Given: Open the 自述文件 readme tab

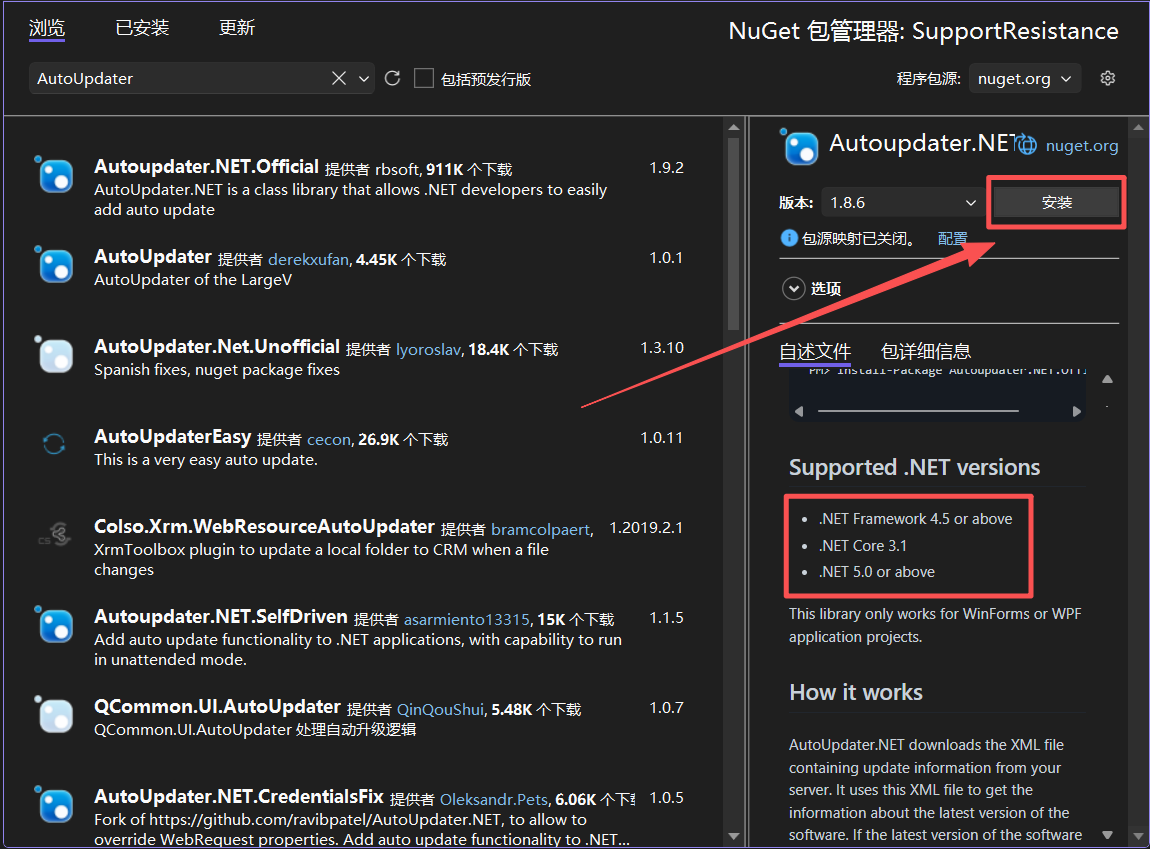Looking at the screenshot, I should [815, 351].
